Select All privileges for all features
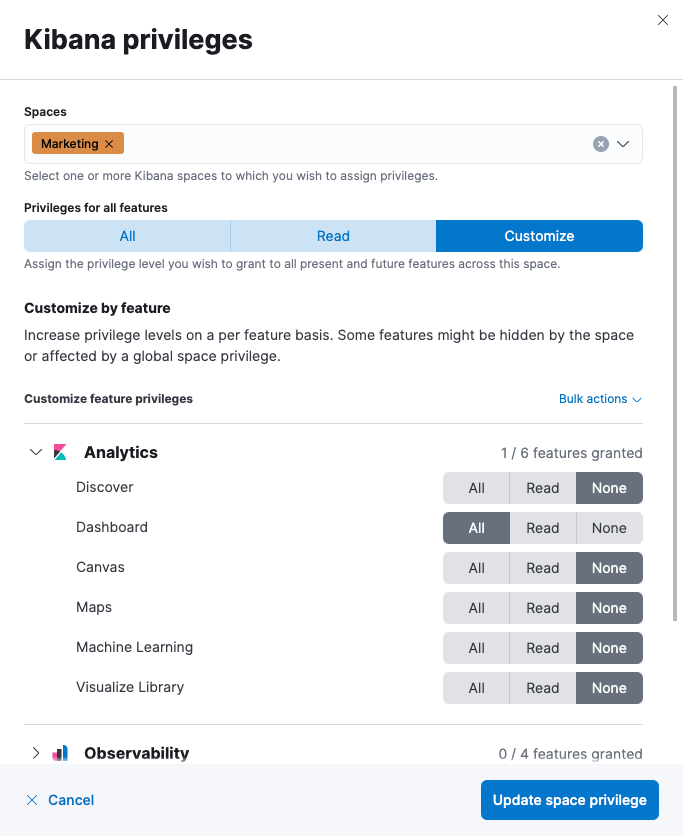This screenshot has width=683, height=836. [x=127, y=236]
